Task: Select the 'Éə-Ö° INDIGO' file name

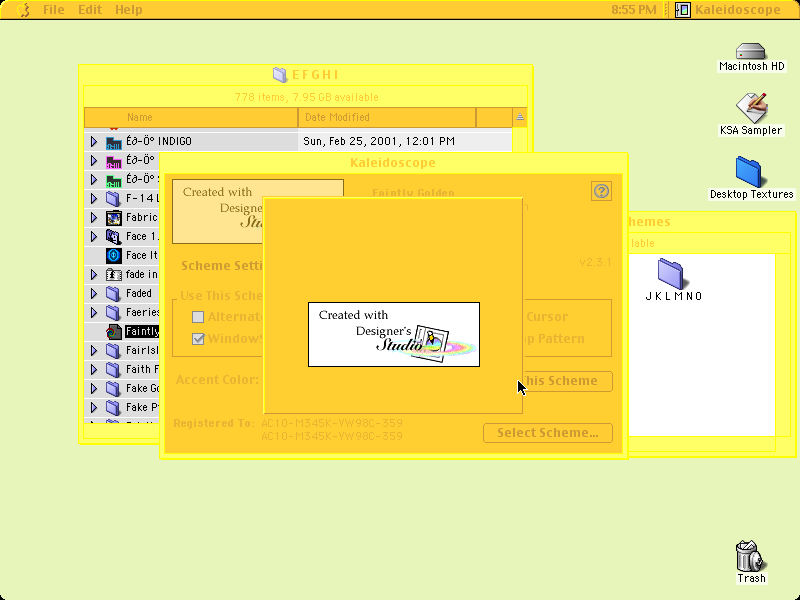Action: [x=159, y=141]
